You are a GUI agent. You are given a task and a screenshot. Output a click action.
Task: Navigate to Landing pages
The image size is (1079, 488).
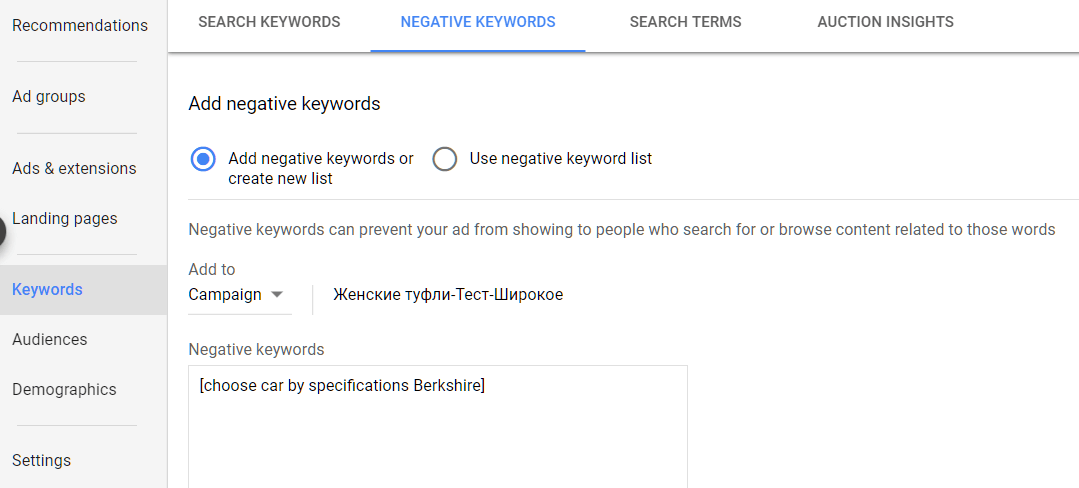coord(65,219)
